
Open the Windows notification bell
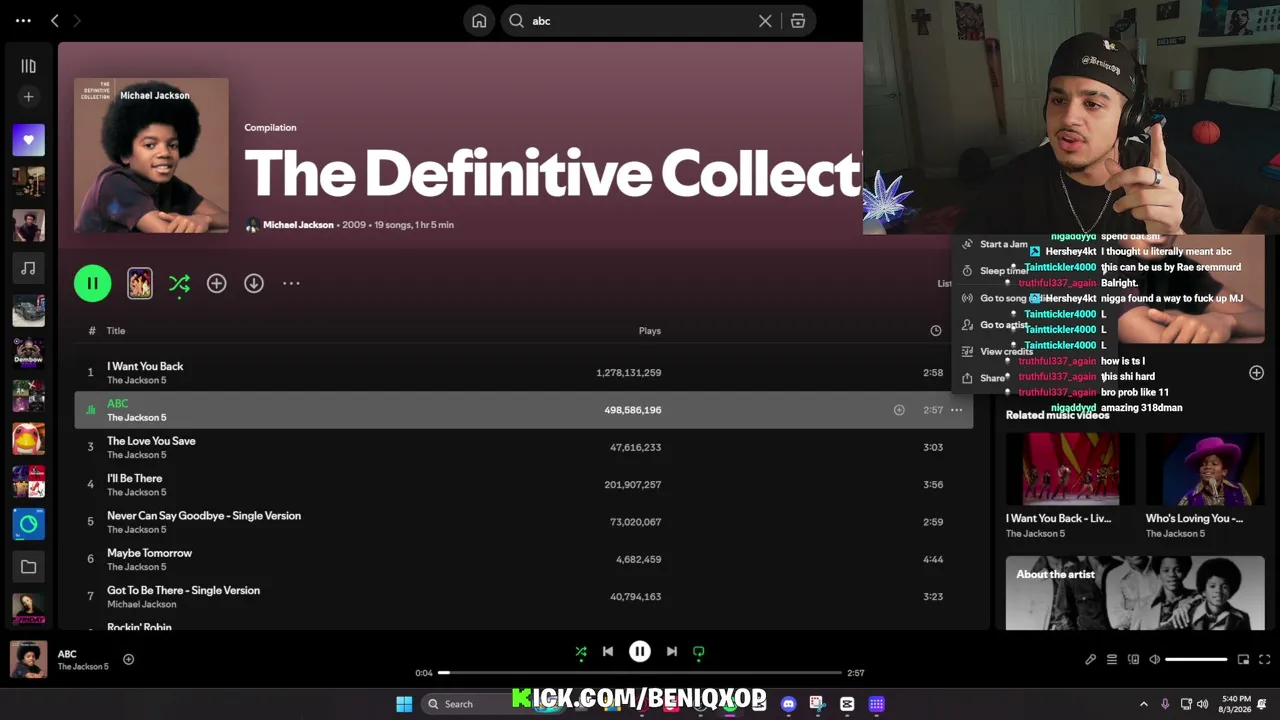(x=1263, y=704)
